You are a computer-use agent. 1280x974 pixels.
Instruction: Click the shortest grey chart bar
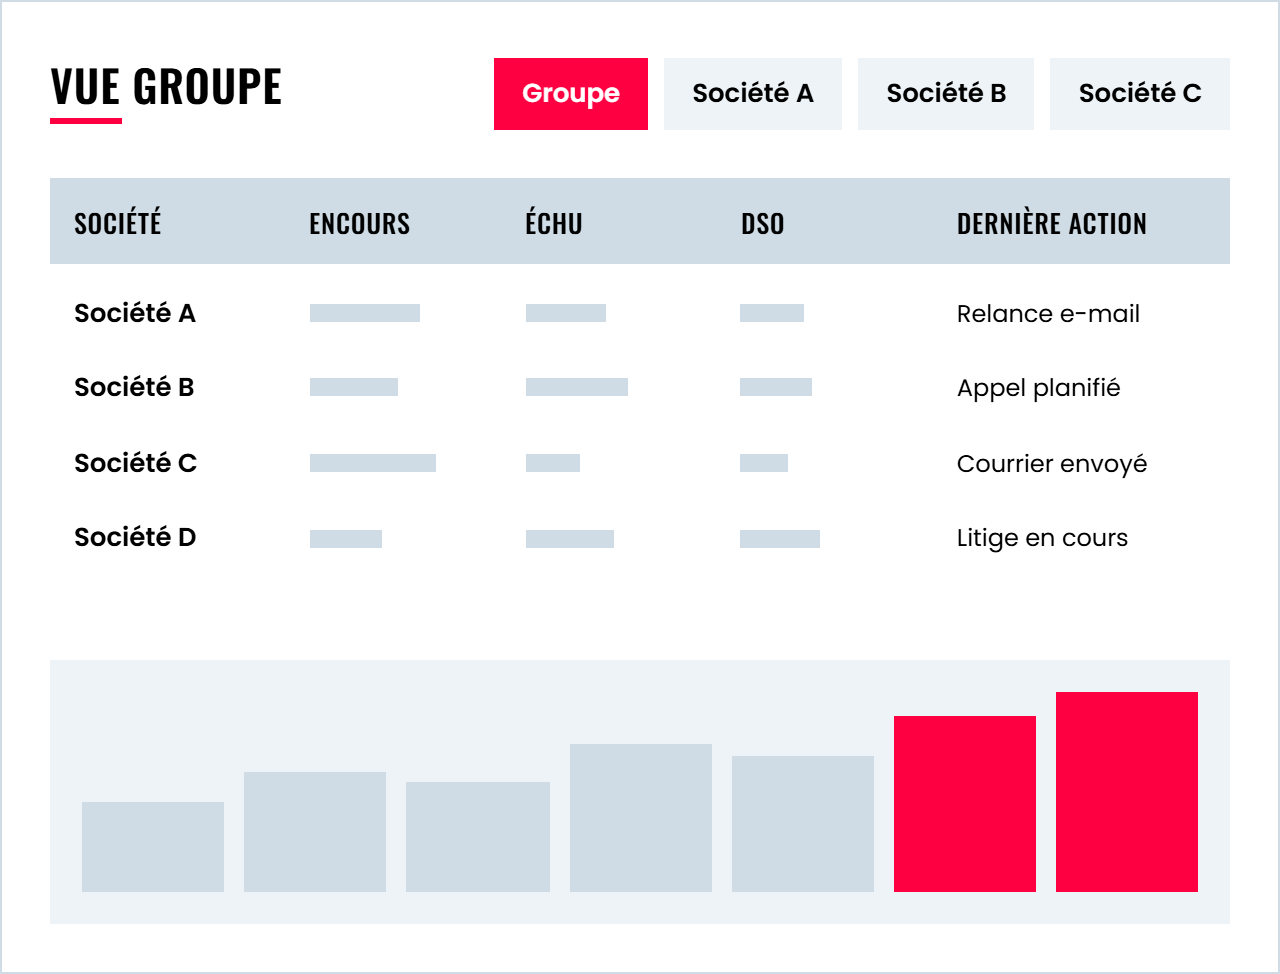pos(153,847)
